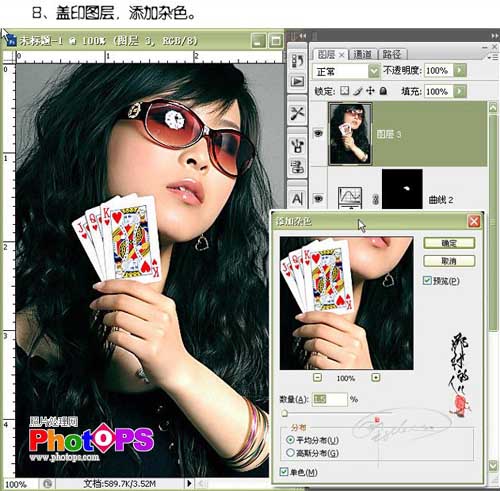Image resolution: width=500 pixels, height=491 pixels.
Task: Toggle the 预览(P) checkbox
Action: (427, 280)
